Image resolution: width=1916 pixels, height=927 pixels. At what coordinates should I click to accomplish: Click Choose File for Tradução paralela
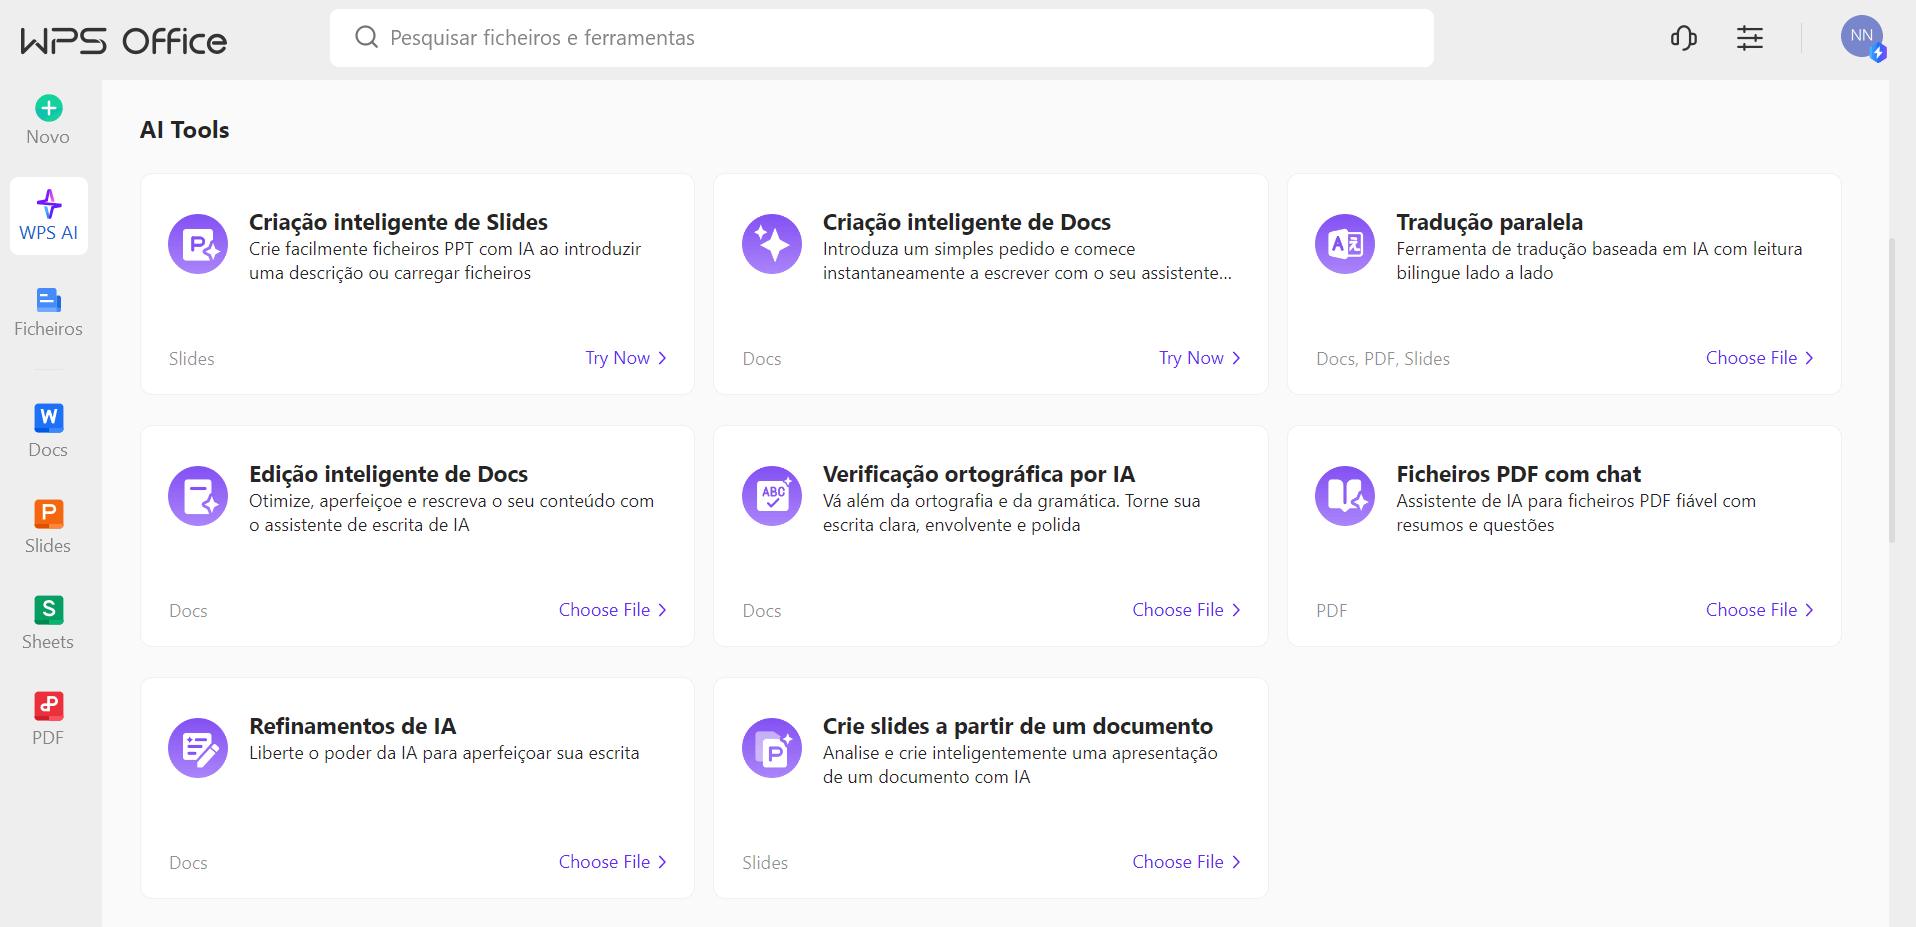click(x=1760, y=358)
